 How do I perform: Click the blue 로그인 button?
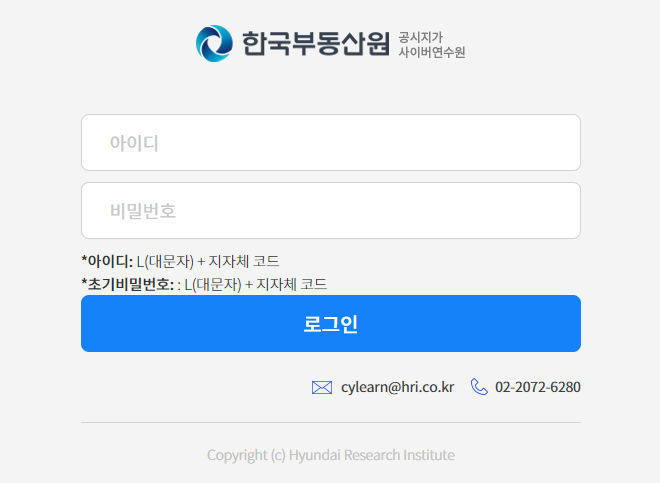tap(331, 323)
